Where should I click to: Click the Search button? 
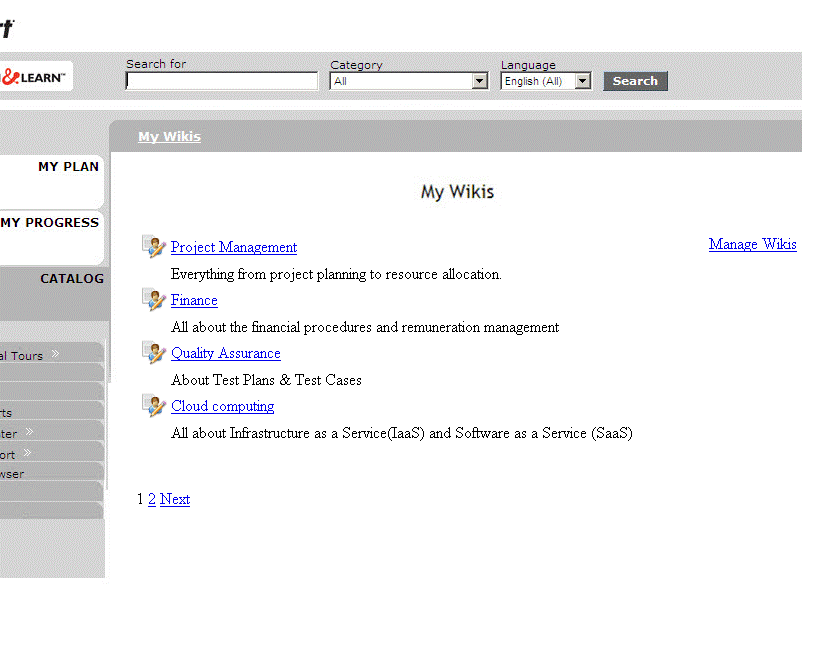[635, 81]
